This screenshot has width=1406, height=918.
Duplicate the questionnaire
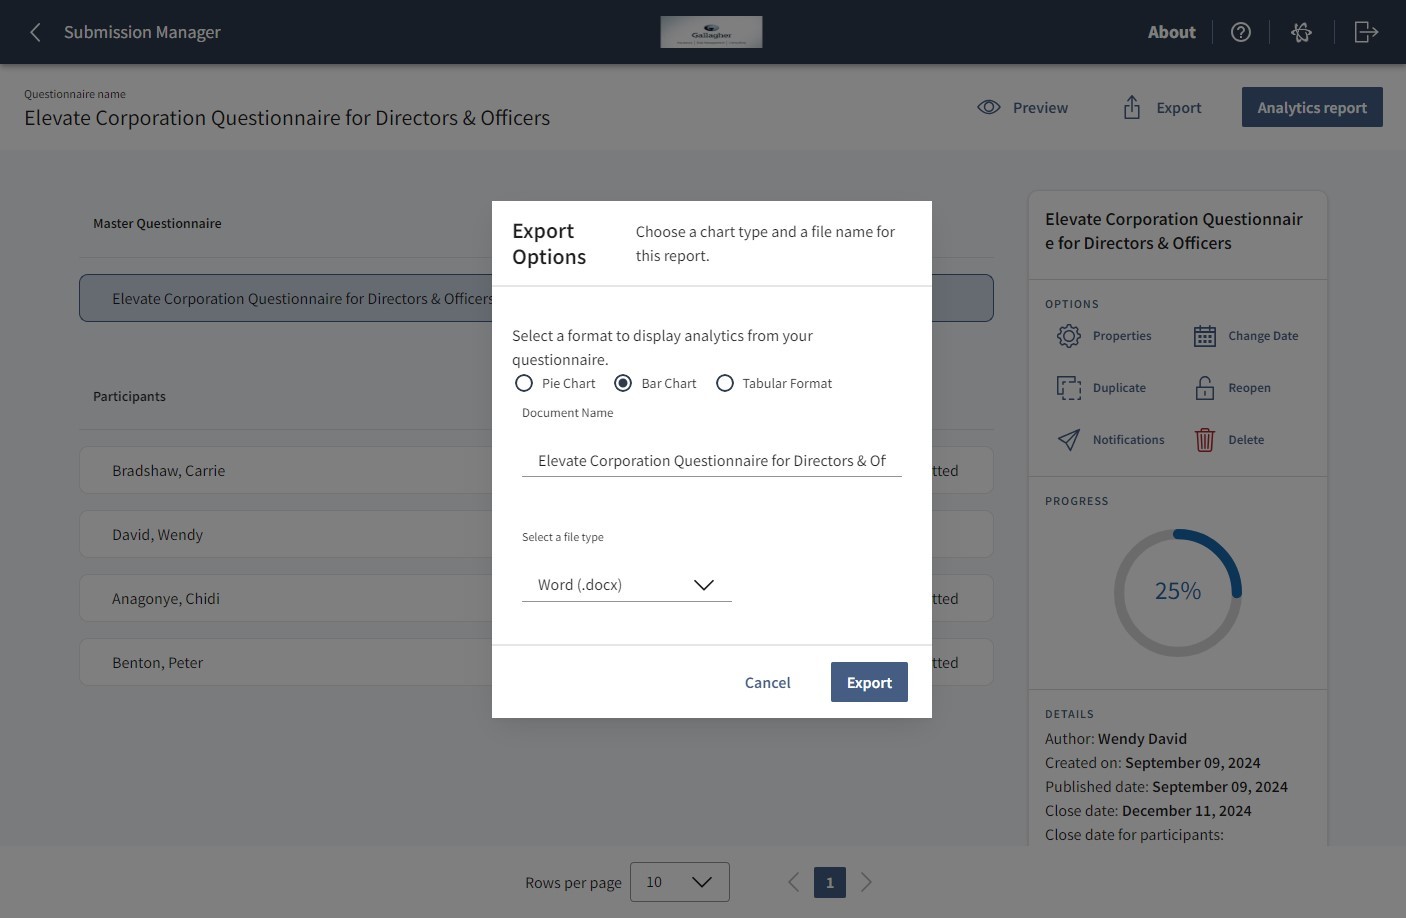[x=1069, y=388]
